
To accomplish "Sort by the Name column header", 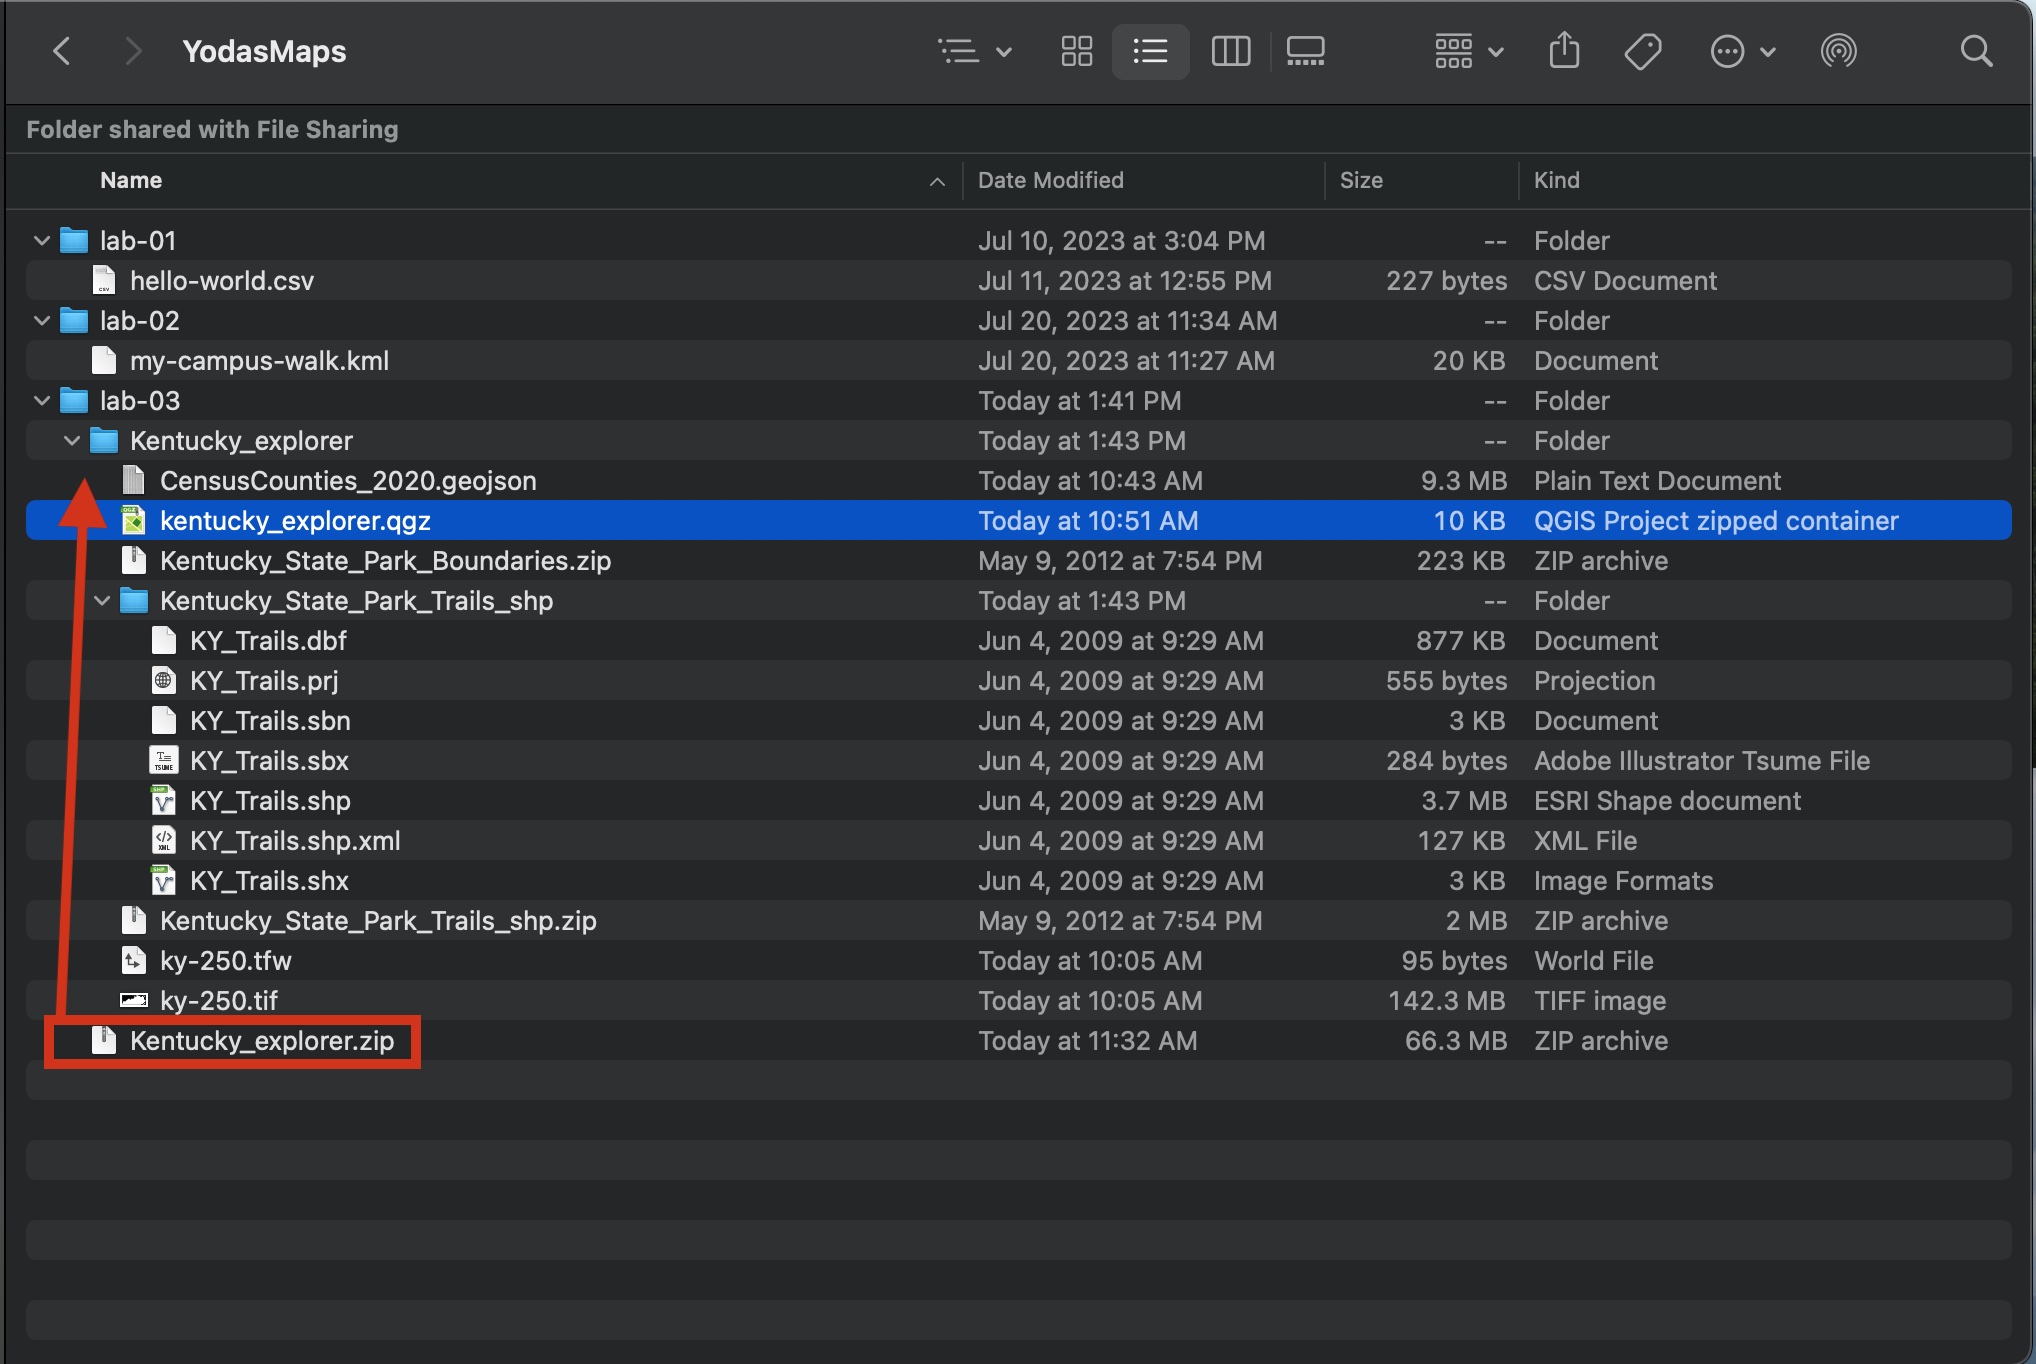I will click(x=131, y=180).
